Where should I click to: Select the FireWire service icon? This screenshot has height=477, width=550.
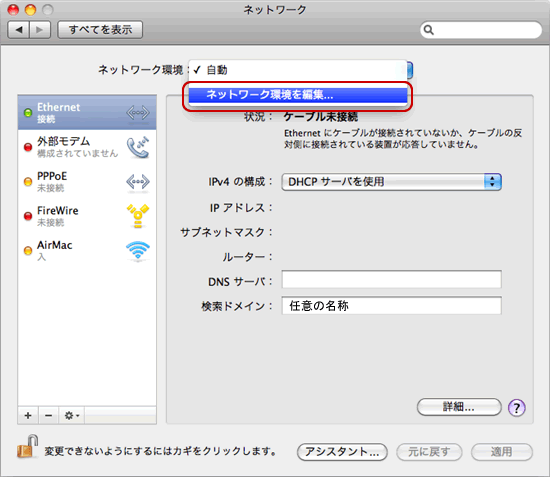[x=138, y=216]
